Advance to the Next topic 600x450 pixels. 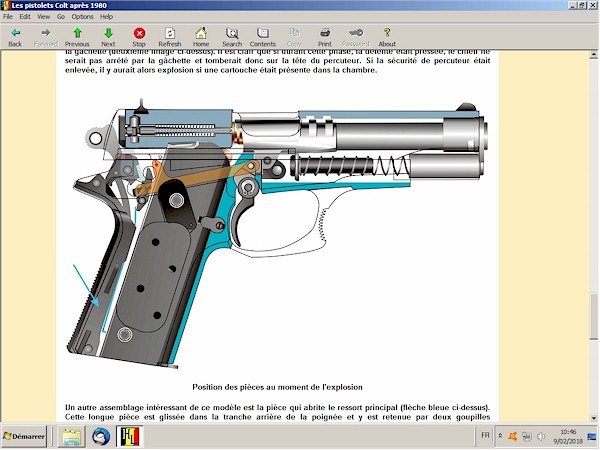coord(108,37)
